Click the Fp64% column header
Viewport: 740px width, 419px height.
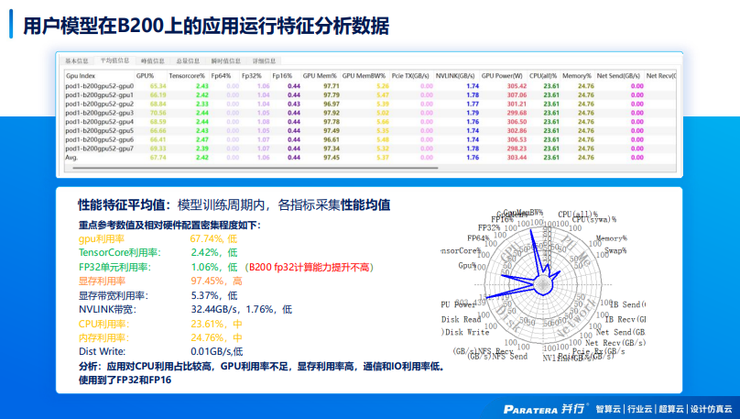pyautogui.click(x=221, y=75)
